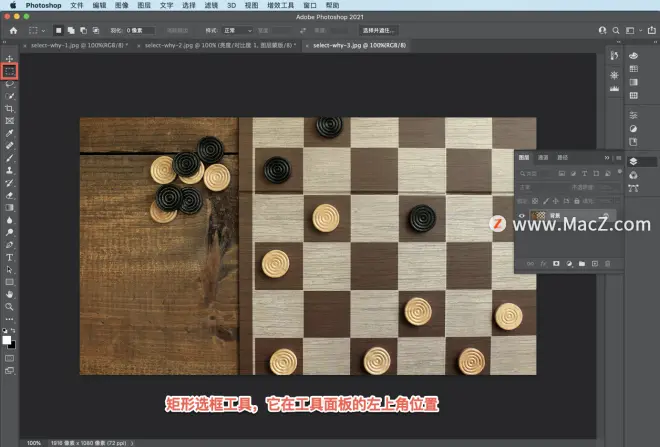Select the Move tool

pyautogui.click(x=9, y=59)
